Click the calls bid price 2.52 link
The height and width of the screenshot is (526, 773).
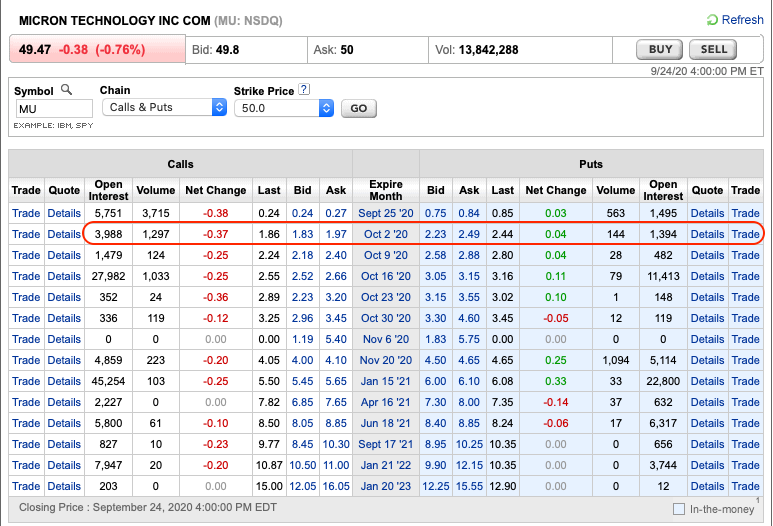pos(302,276)
